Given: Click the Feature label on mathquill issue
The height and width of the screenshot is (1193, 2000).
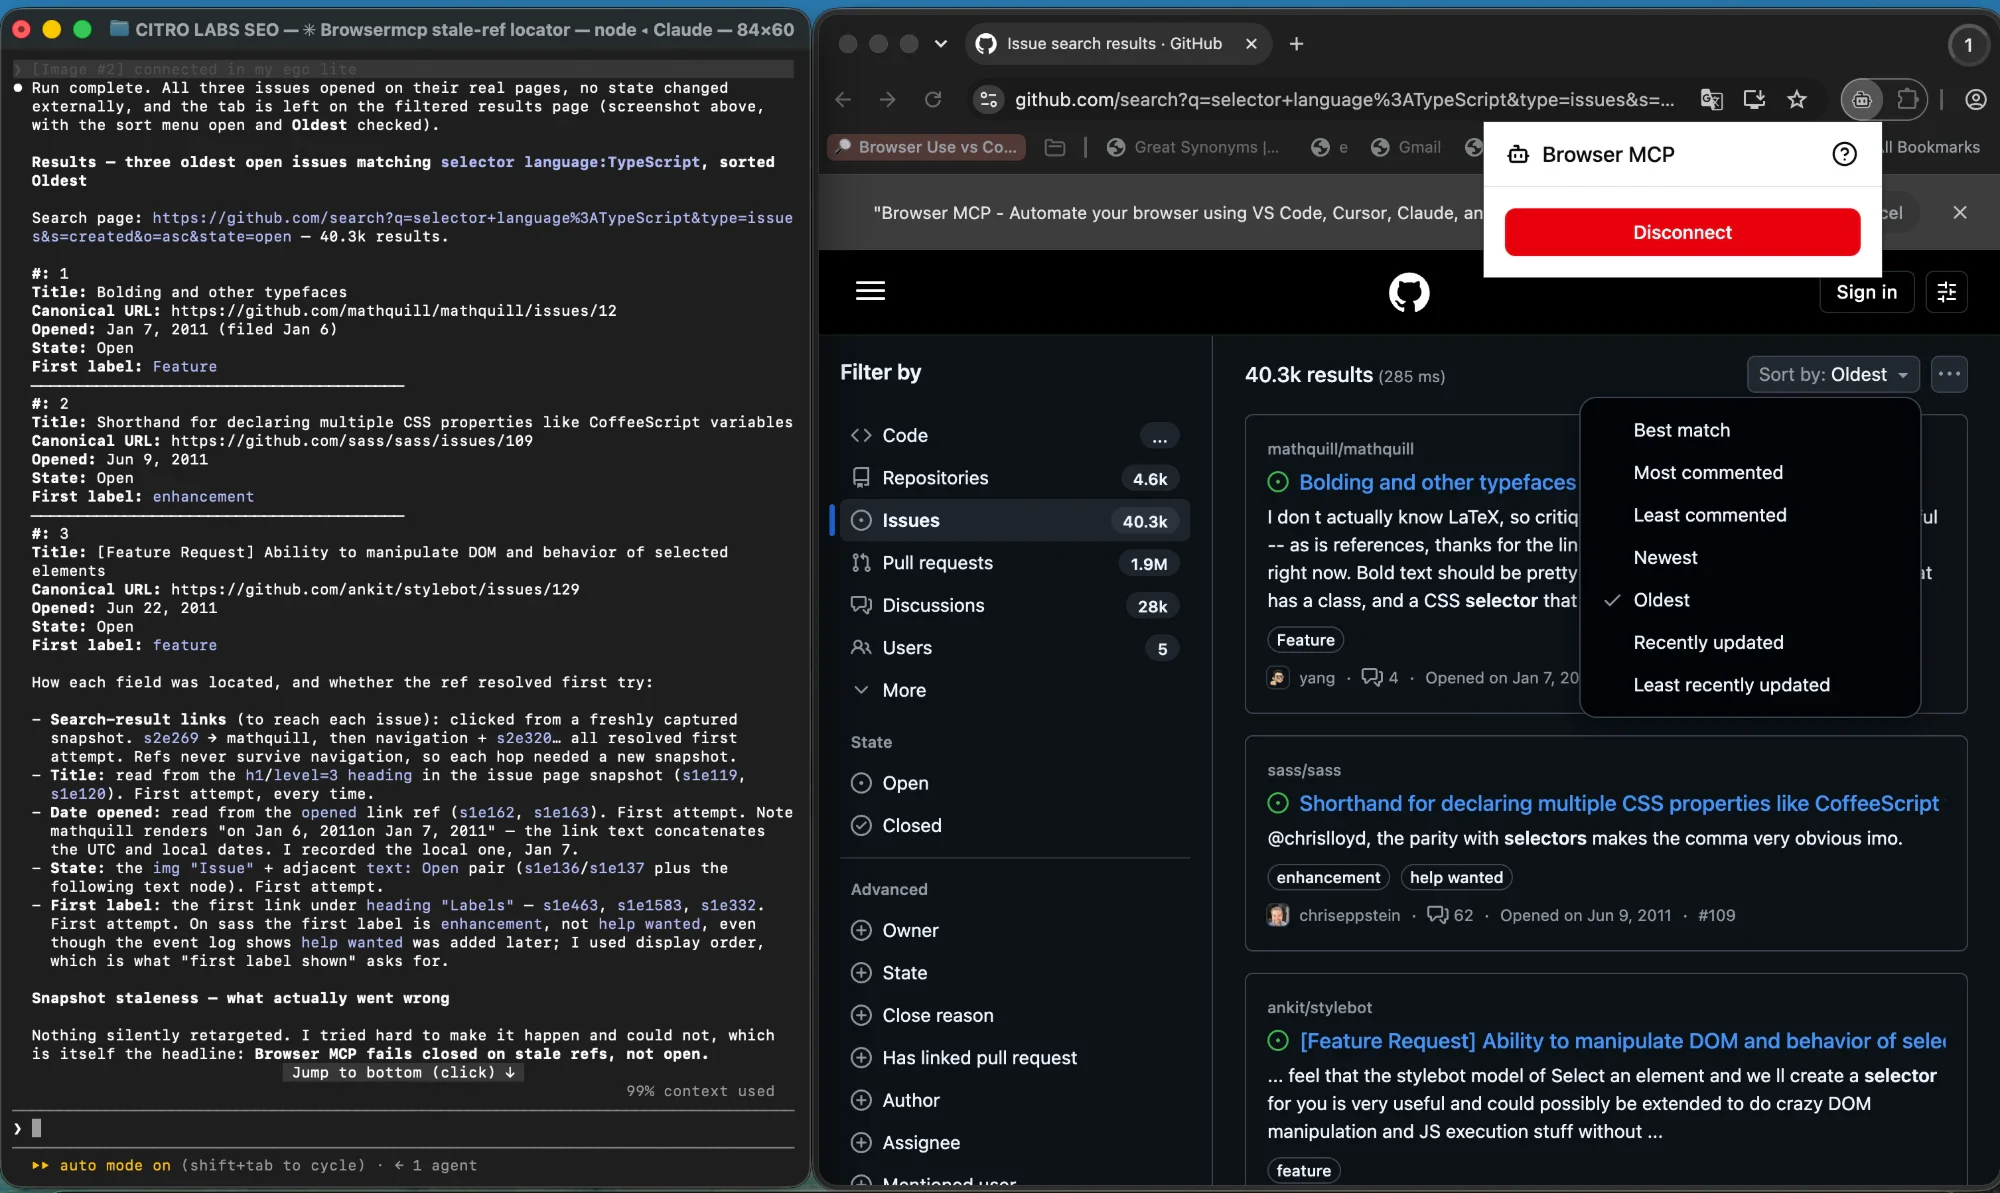Looking at the screenshot, I should click(1305, 640).
